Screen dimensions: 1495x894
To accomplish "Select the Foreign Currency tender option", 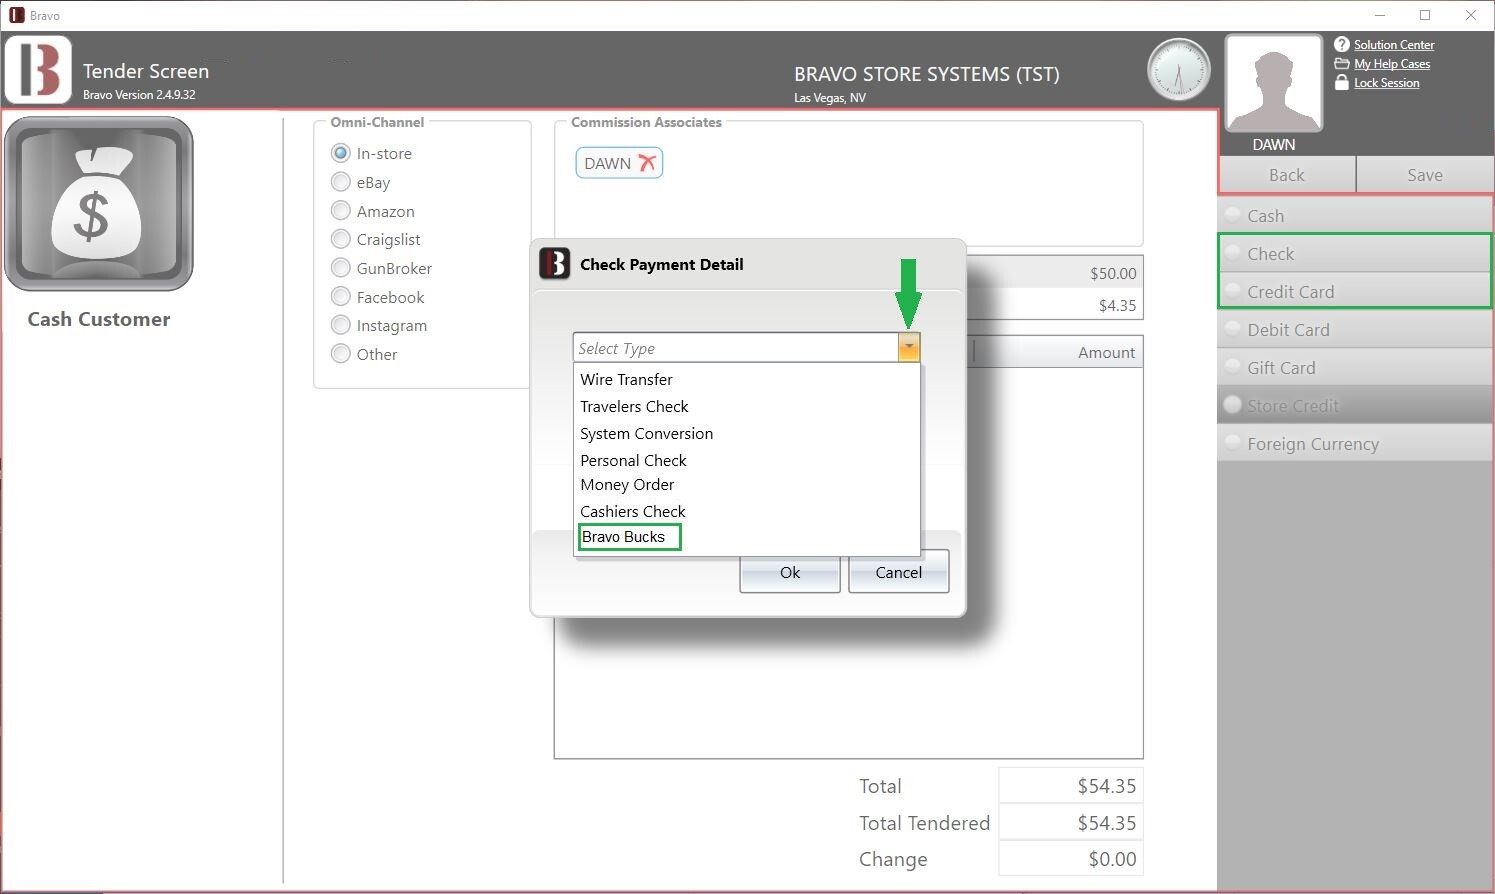I will pyautogui.click(x=1355, y=443).
